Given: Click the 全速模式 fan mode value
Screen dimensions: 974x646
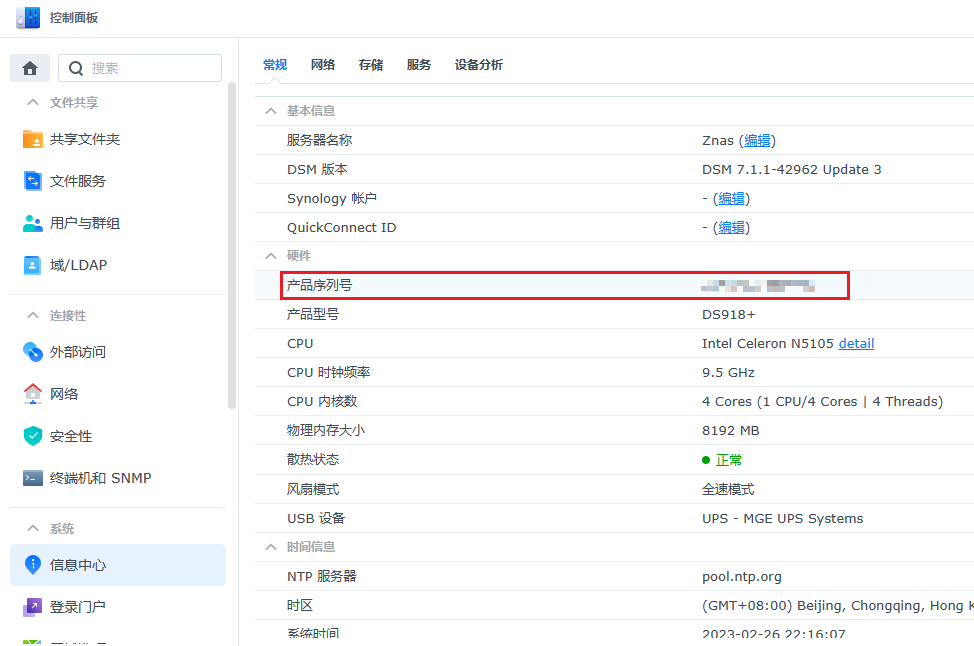Looking at the screenshot, I should [728, 489].
